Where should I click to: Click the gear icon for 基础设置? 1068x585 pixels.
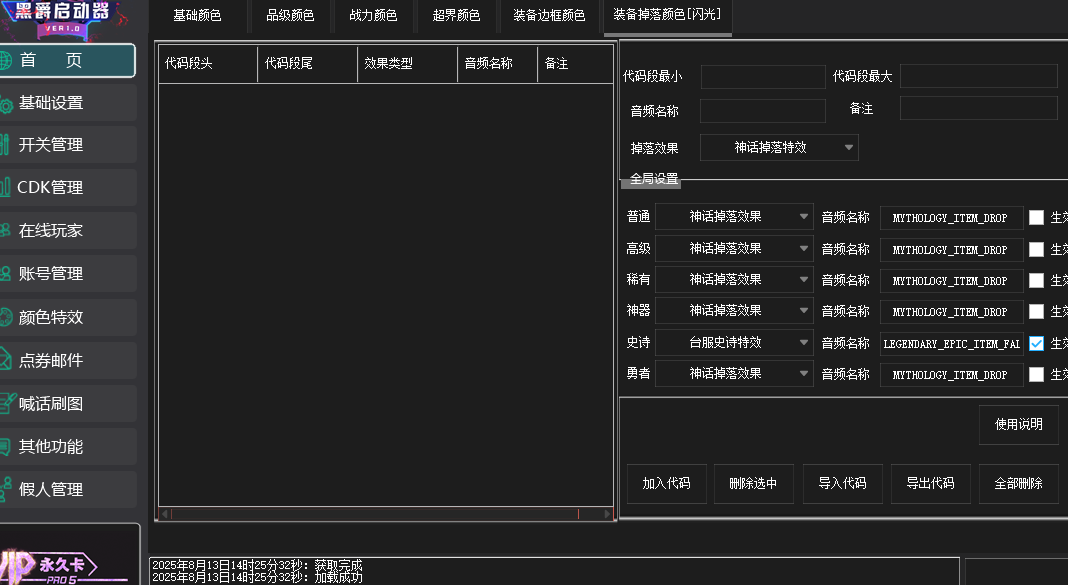(5, 104)
